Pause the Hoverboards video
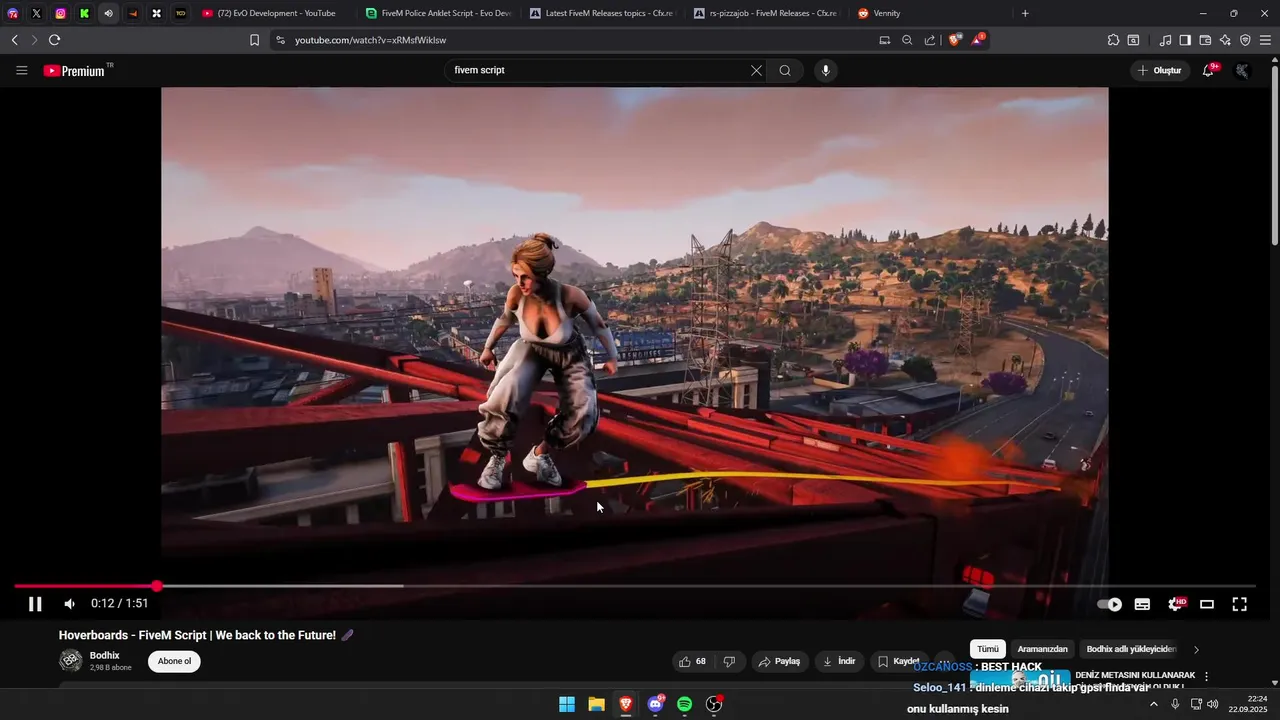Image resolution: width=1280 pixels, height=720 pixels. point(35,604)
